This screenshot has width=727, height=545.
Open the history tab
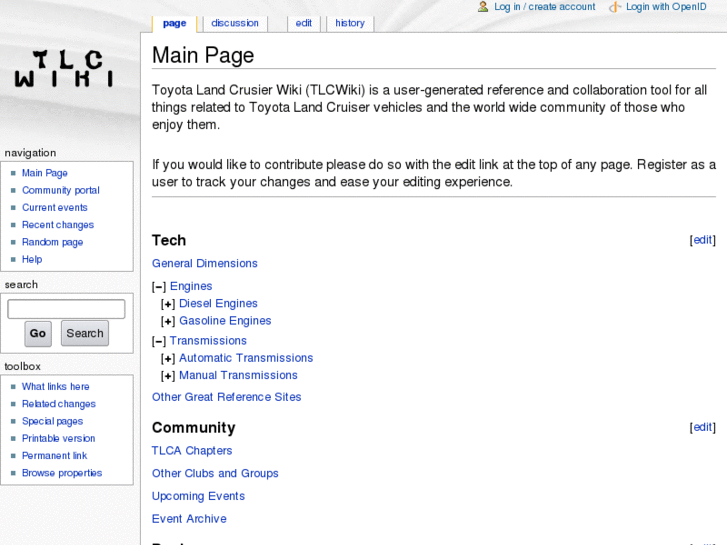(x=350, y=24)
